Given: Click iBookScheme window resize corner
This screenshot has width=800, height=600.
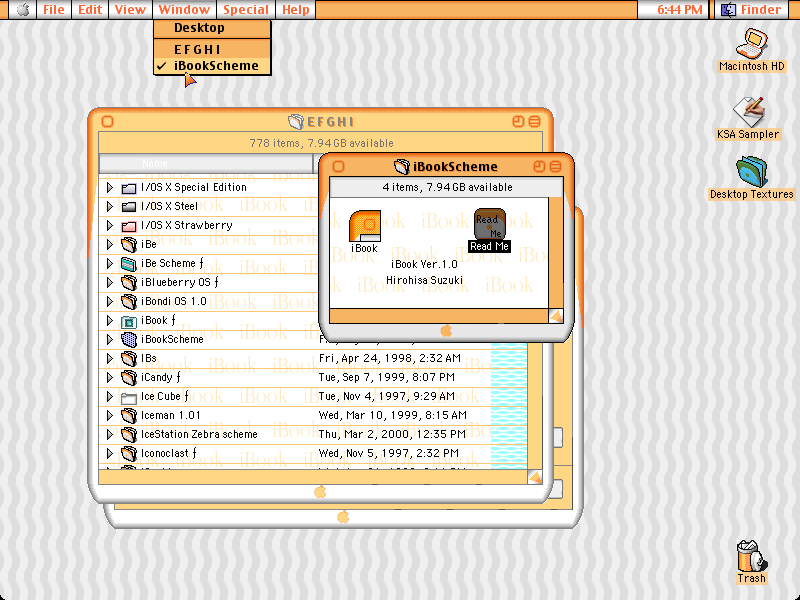Looking at the screenshot, I should coord(556,316).
